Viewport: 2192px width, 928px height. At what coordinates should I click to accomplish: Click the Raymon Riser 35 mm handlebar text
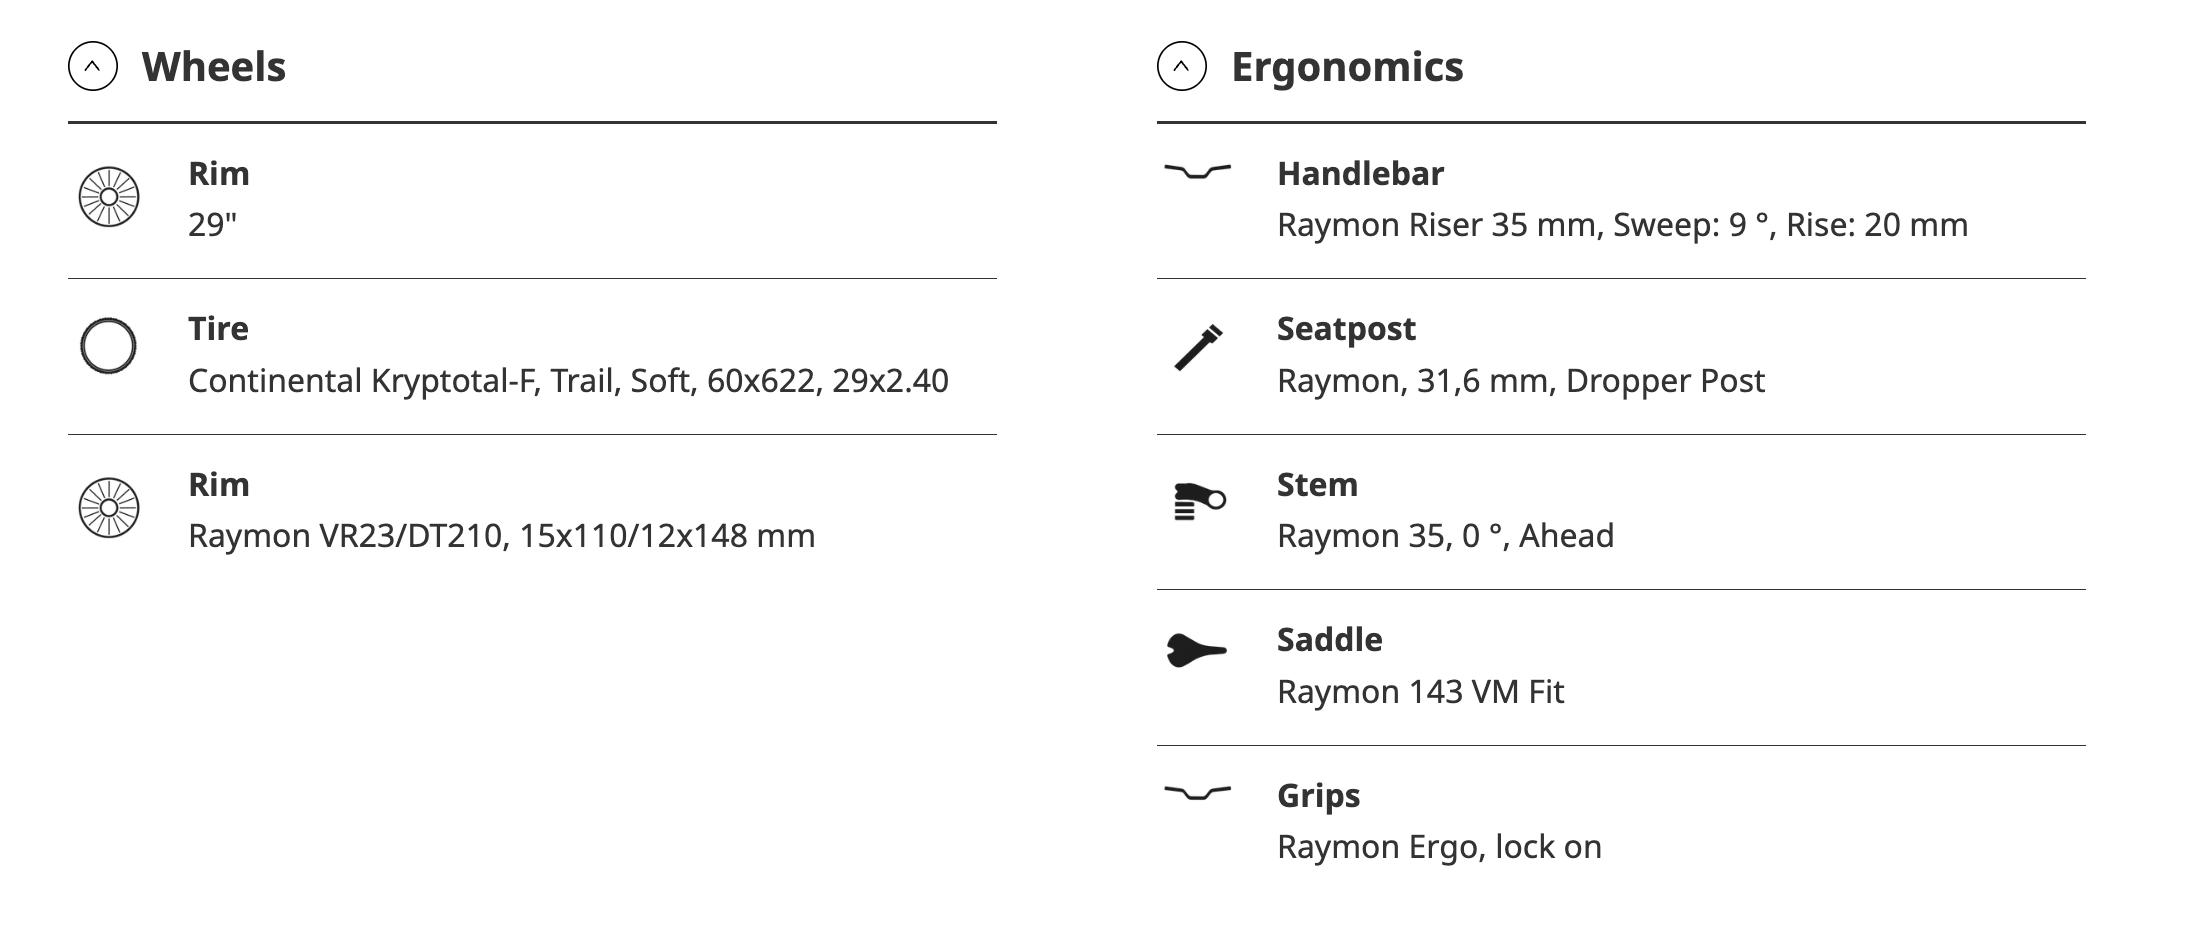(1622, 225)
